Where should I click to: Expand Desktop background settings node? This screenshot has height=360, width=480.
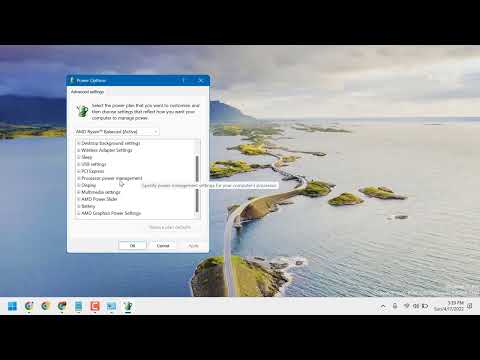tap(79, 143)
